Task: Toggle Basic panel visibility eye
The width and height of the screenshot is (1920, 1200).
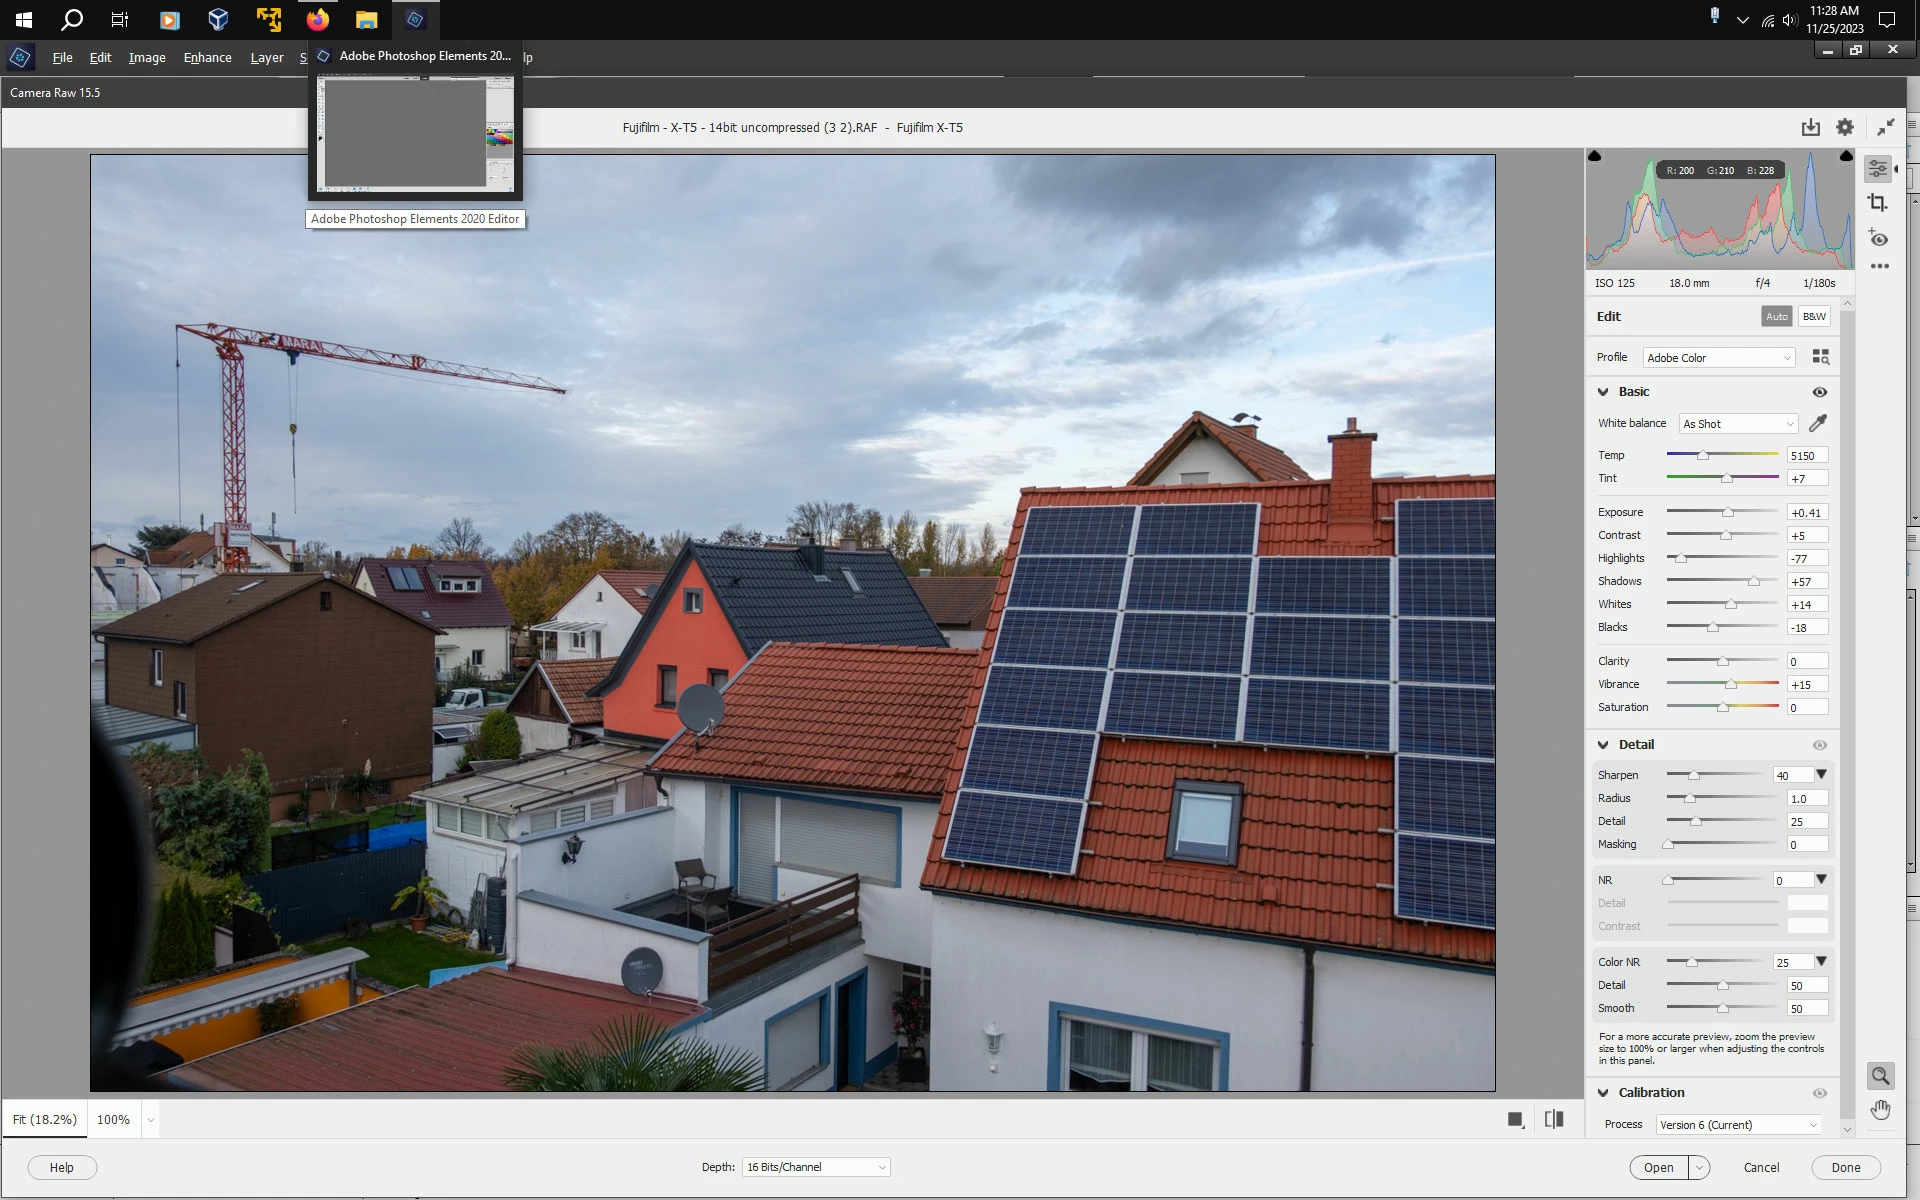Action: (1819, 392)
